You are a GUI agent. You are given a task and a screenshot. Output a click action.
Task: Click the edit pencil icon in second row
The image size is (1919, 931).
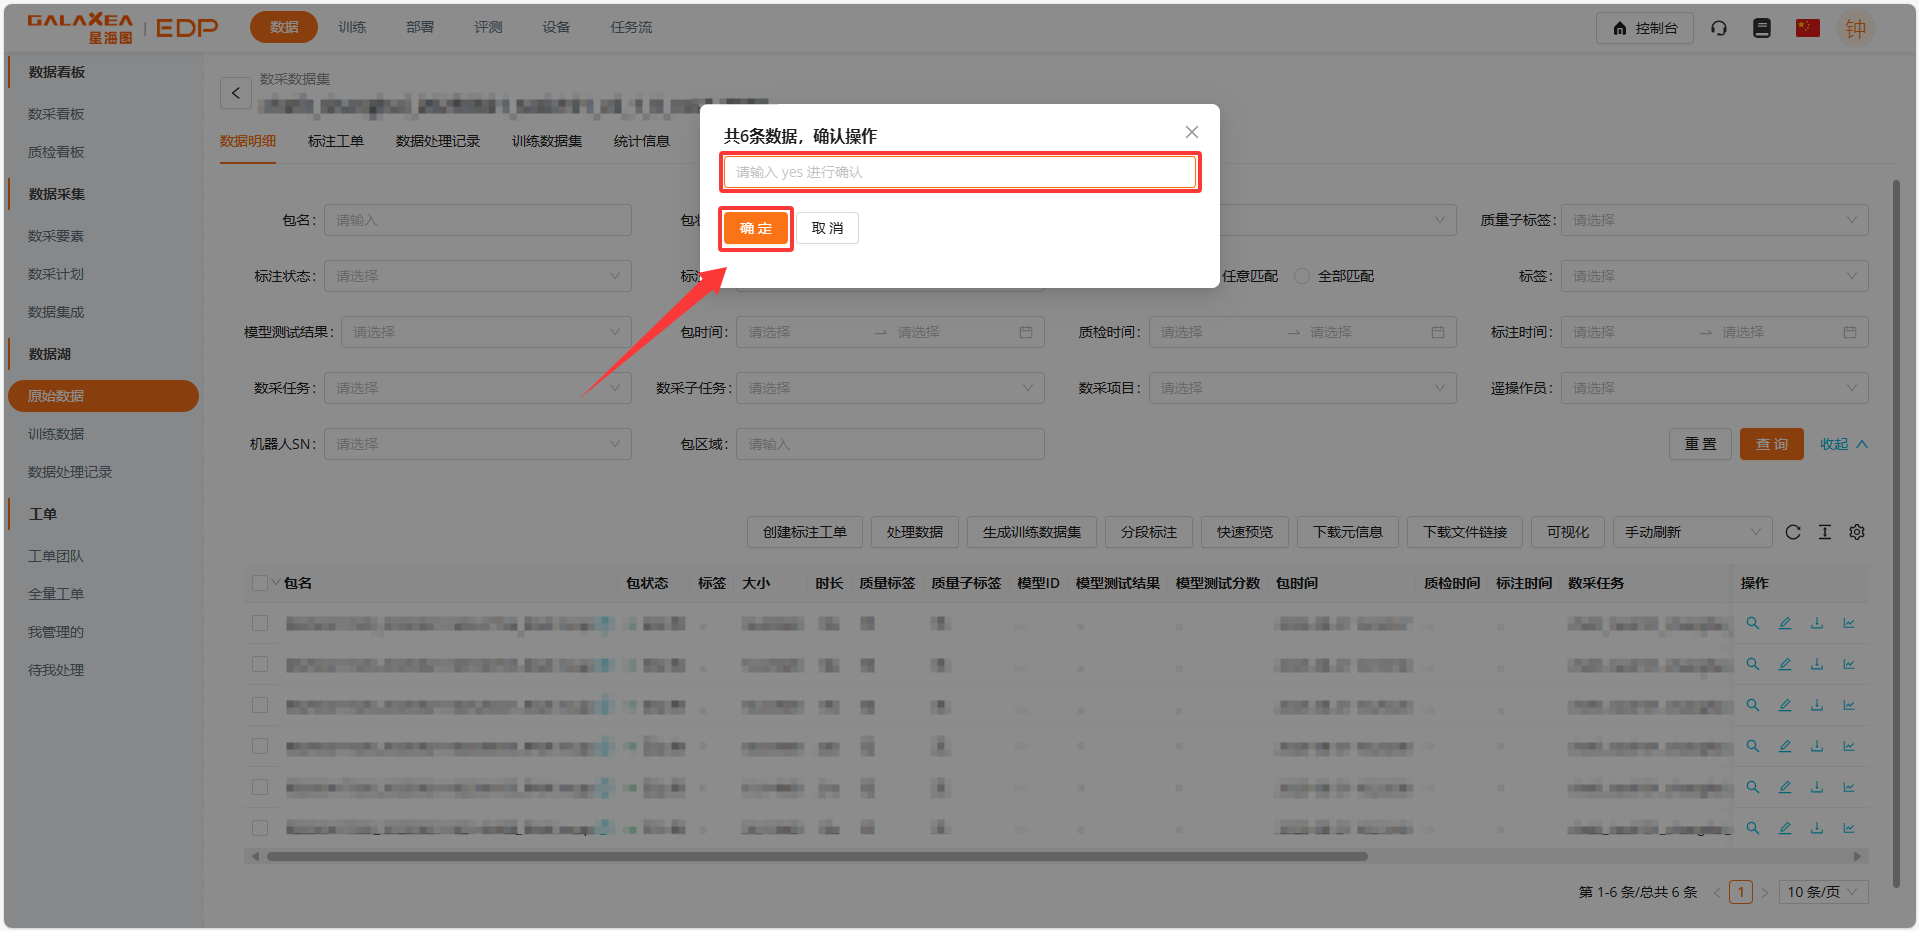[x=1784, y=664]
